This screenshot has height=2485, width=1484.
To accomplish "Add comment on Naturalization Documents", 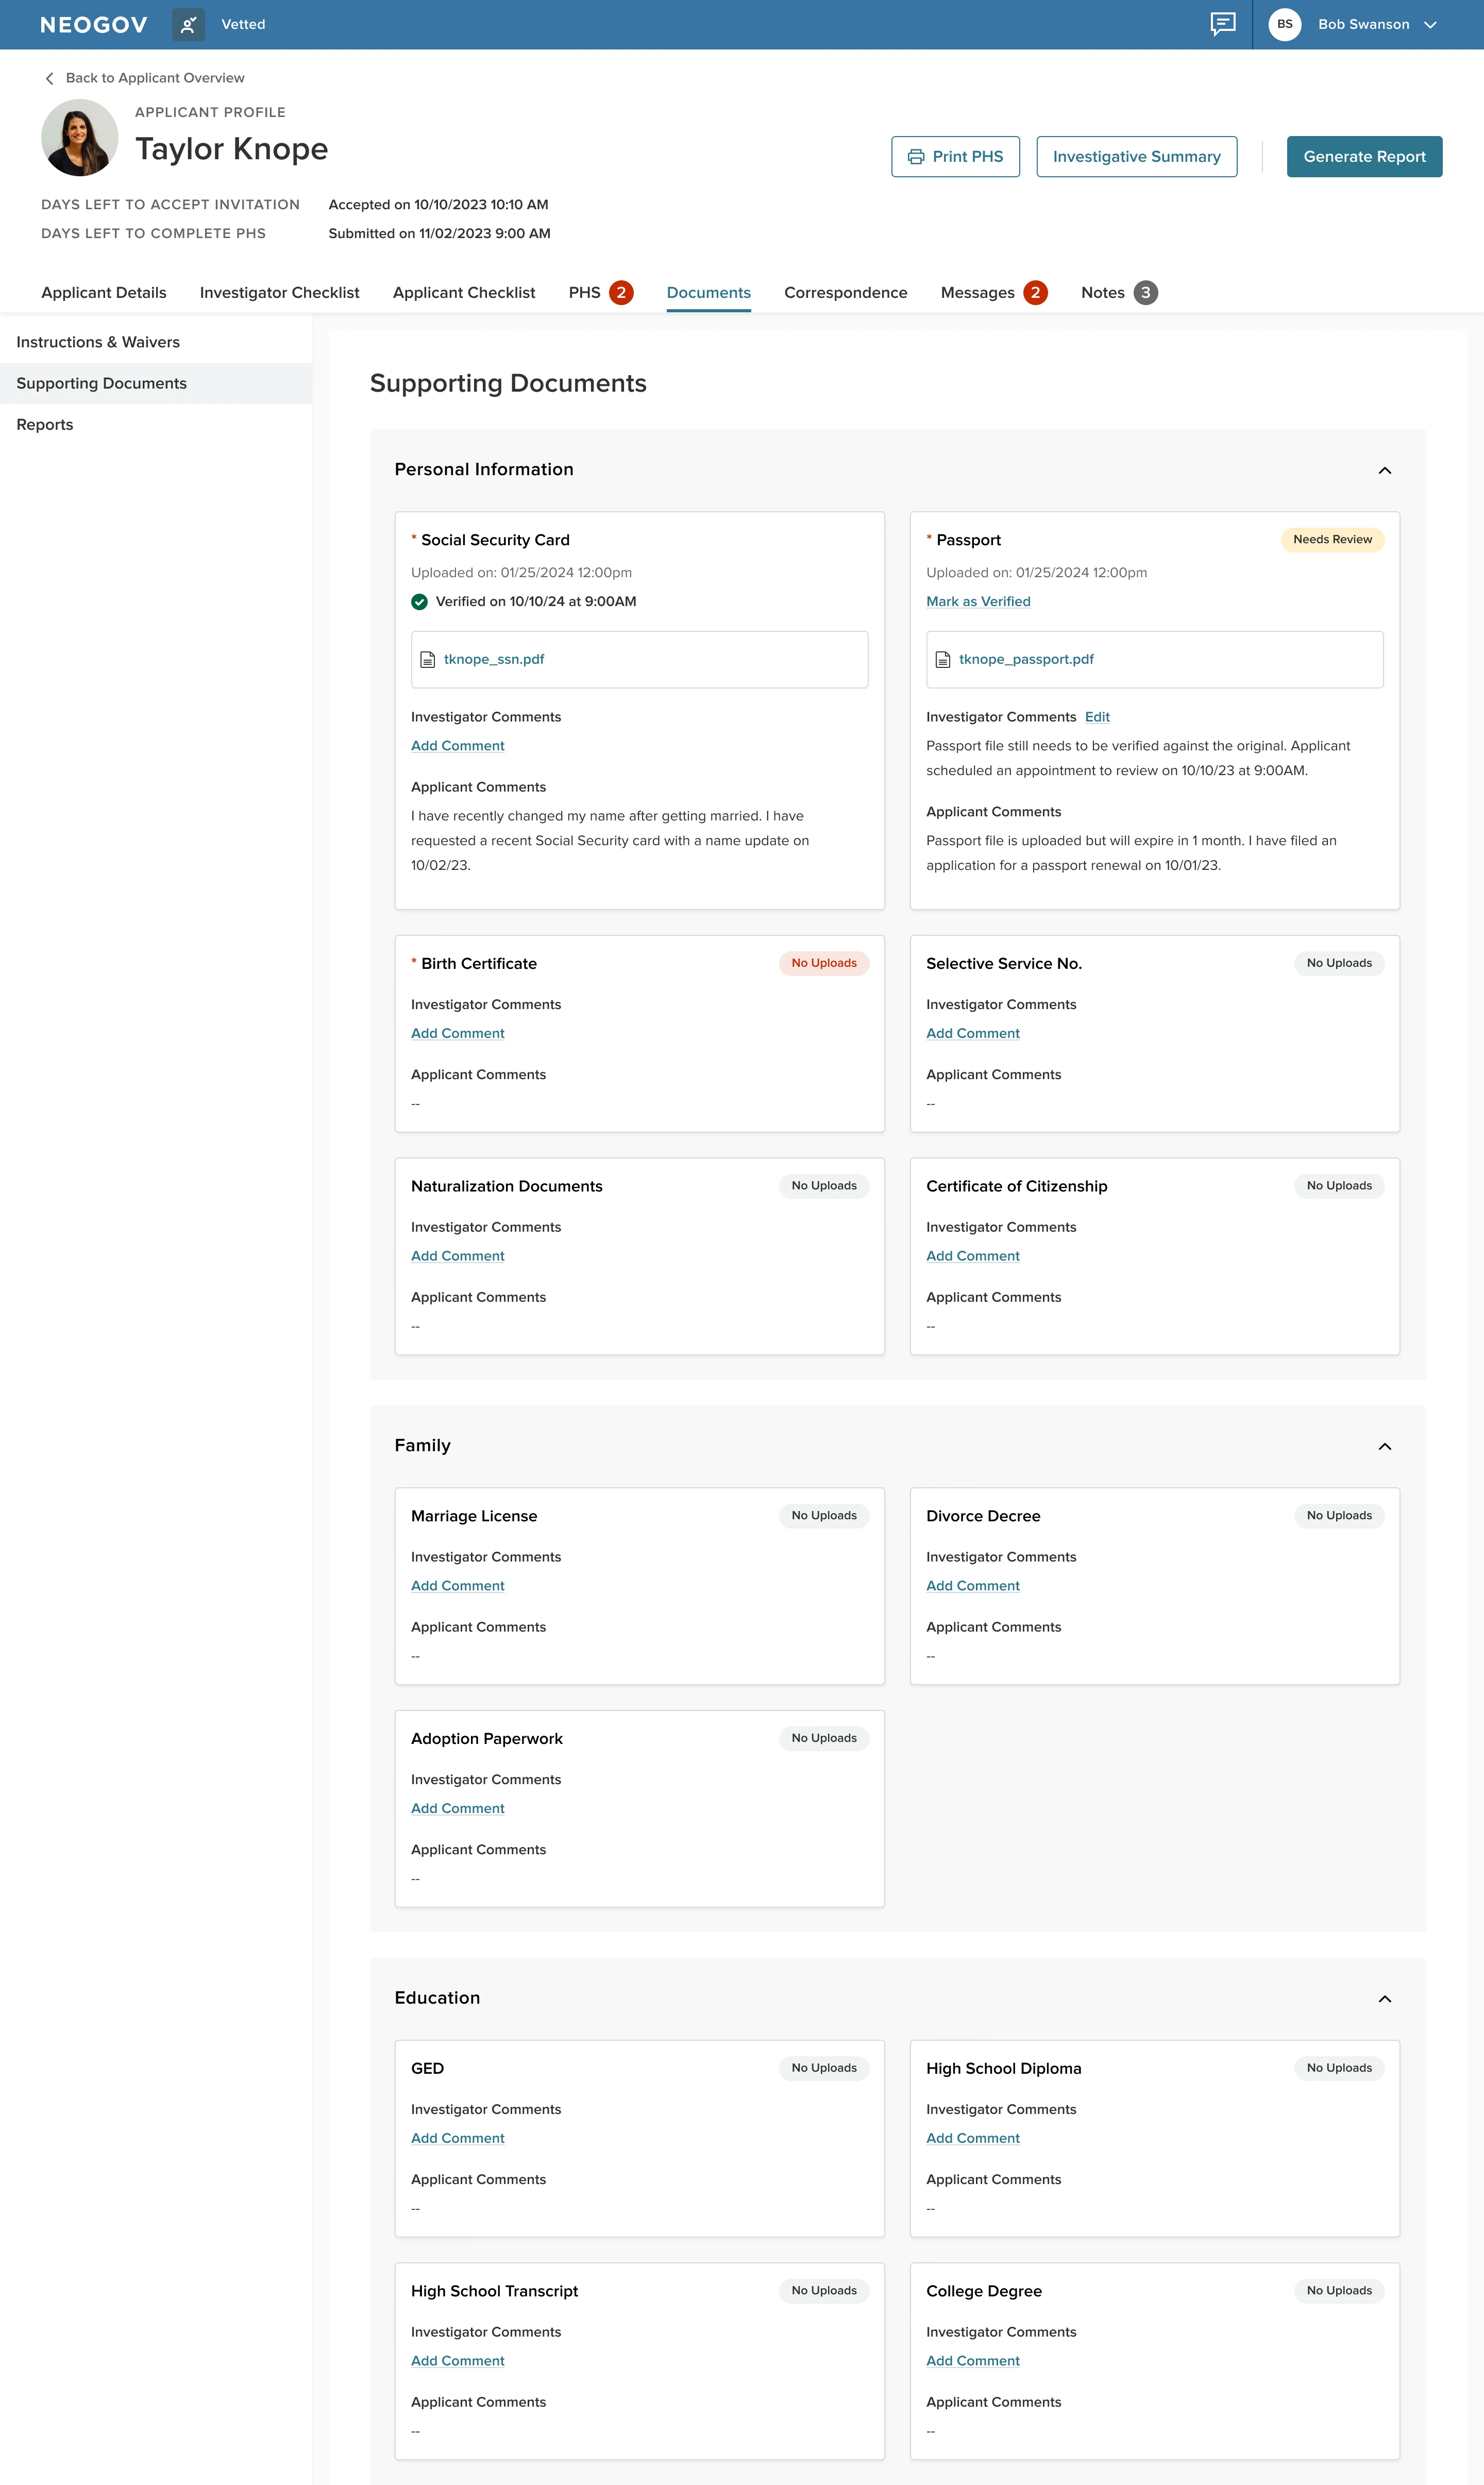I will (x=458, y=1256).
